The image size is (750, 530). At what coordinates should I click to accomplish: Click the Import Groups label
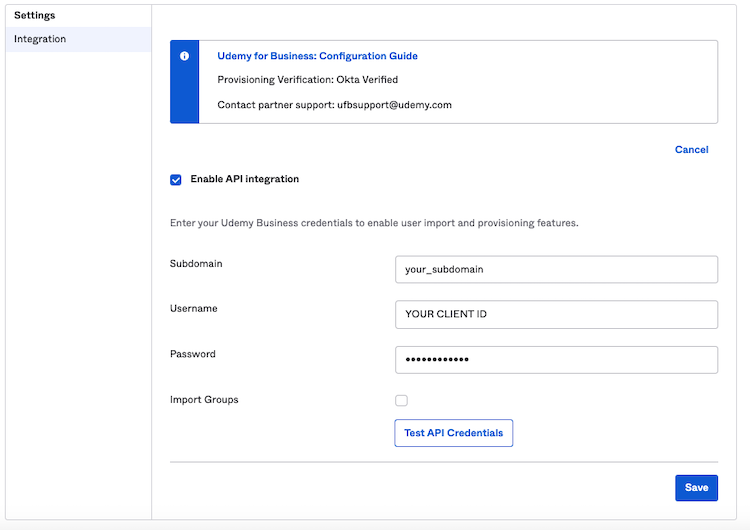point(204,400)
